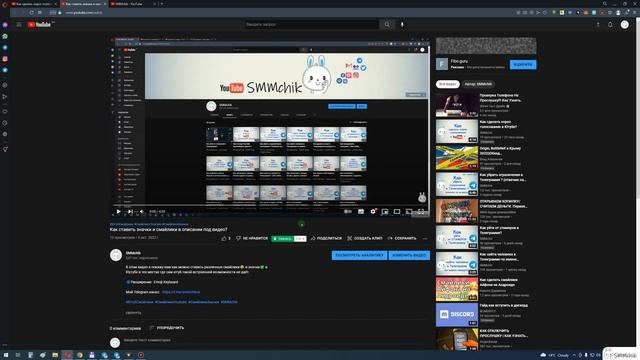The width and height of the screenshot is (640, 360).
Task: Open the download quality dropdown
Action: pyautogui.click(x=300, y=238)
